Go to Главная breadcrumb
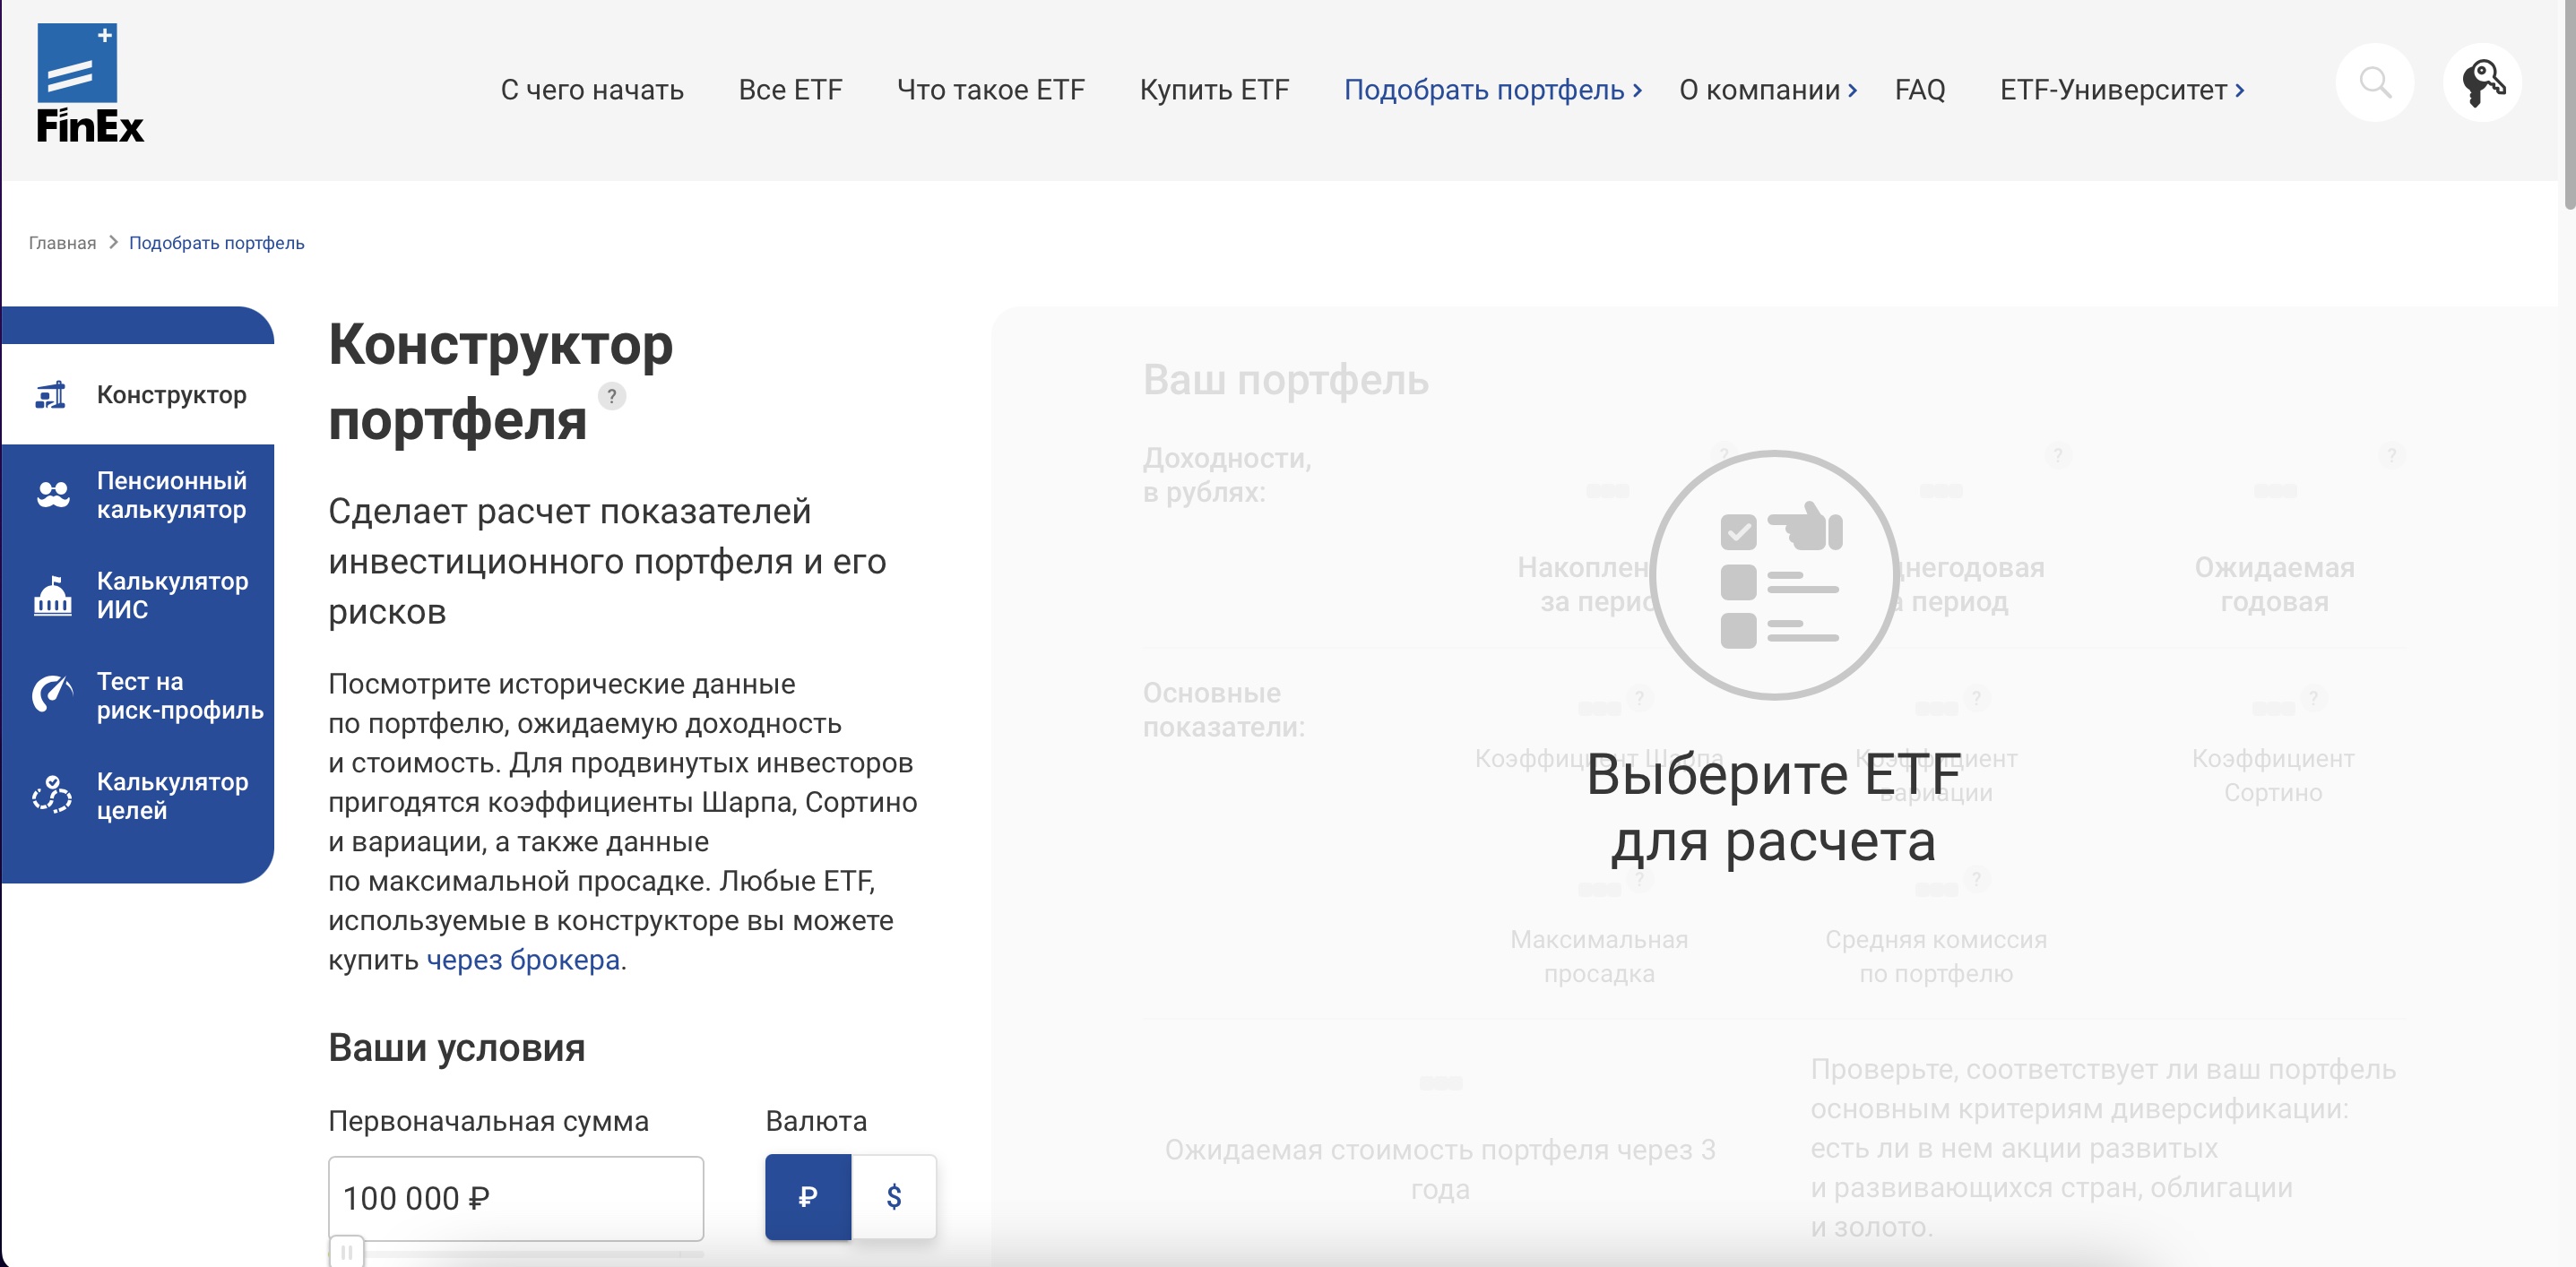 click(62, 243)
